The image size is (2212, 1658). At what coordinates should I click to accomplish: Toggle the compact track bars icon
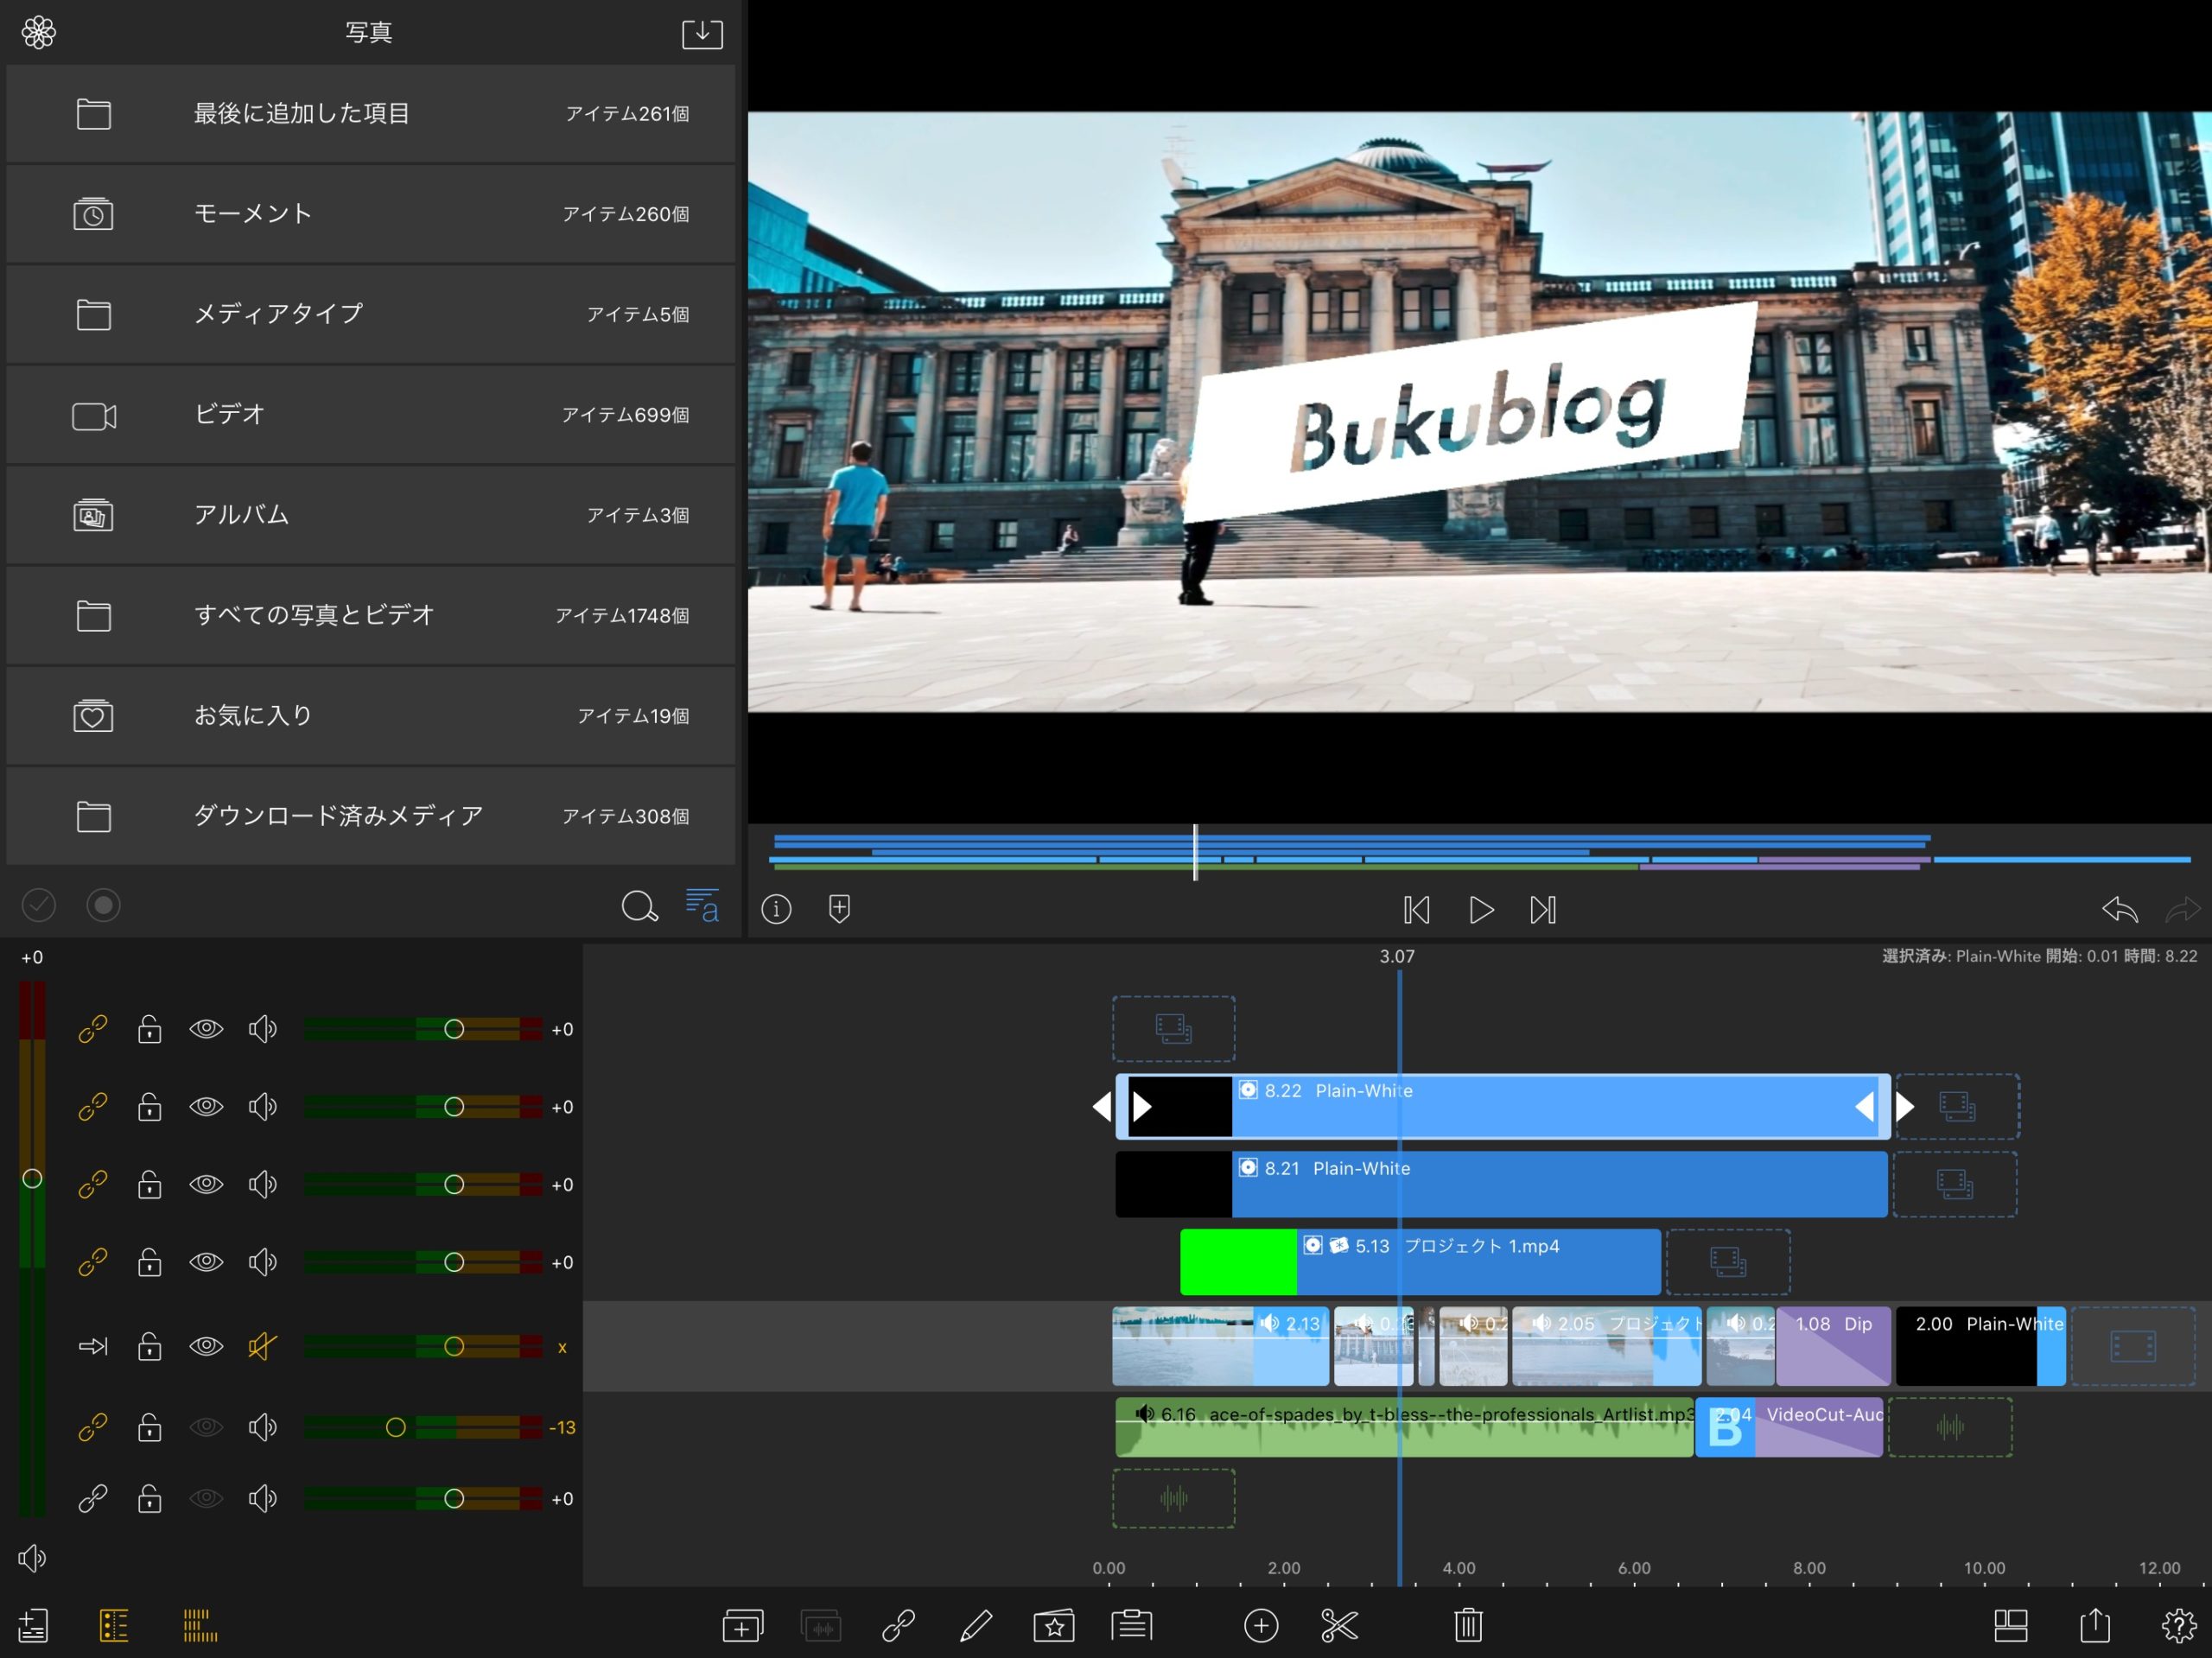pos(200,1625)
